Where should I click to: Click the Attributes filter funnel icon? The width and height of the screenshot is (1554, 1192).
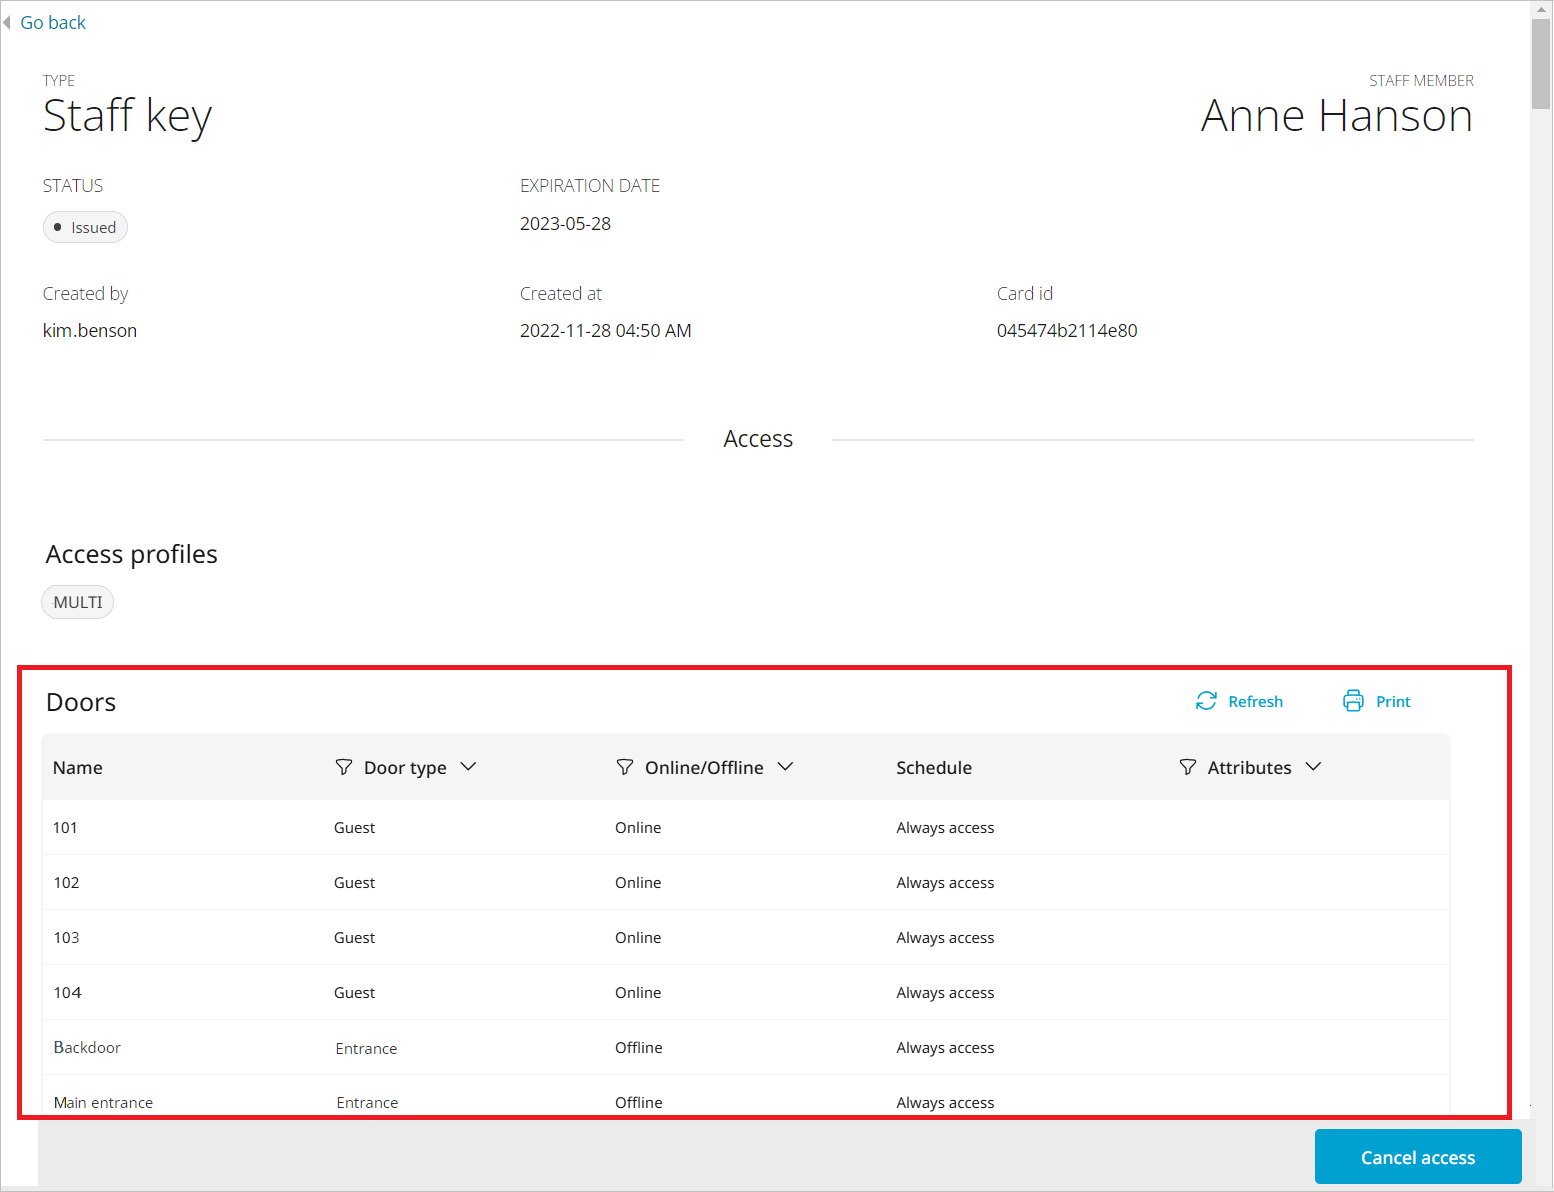[1188, 767]
